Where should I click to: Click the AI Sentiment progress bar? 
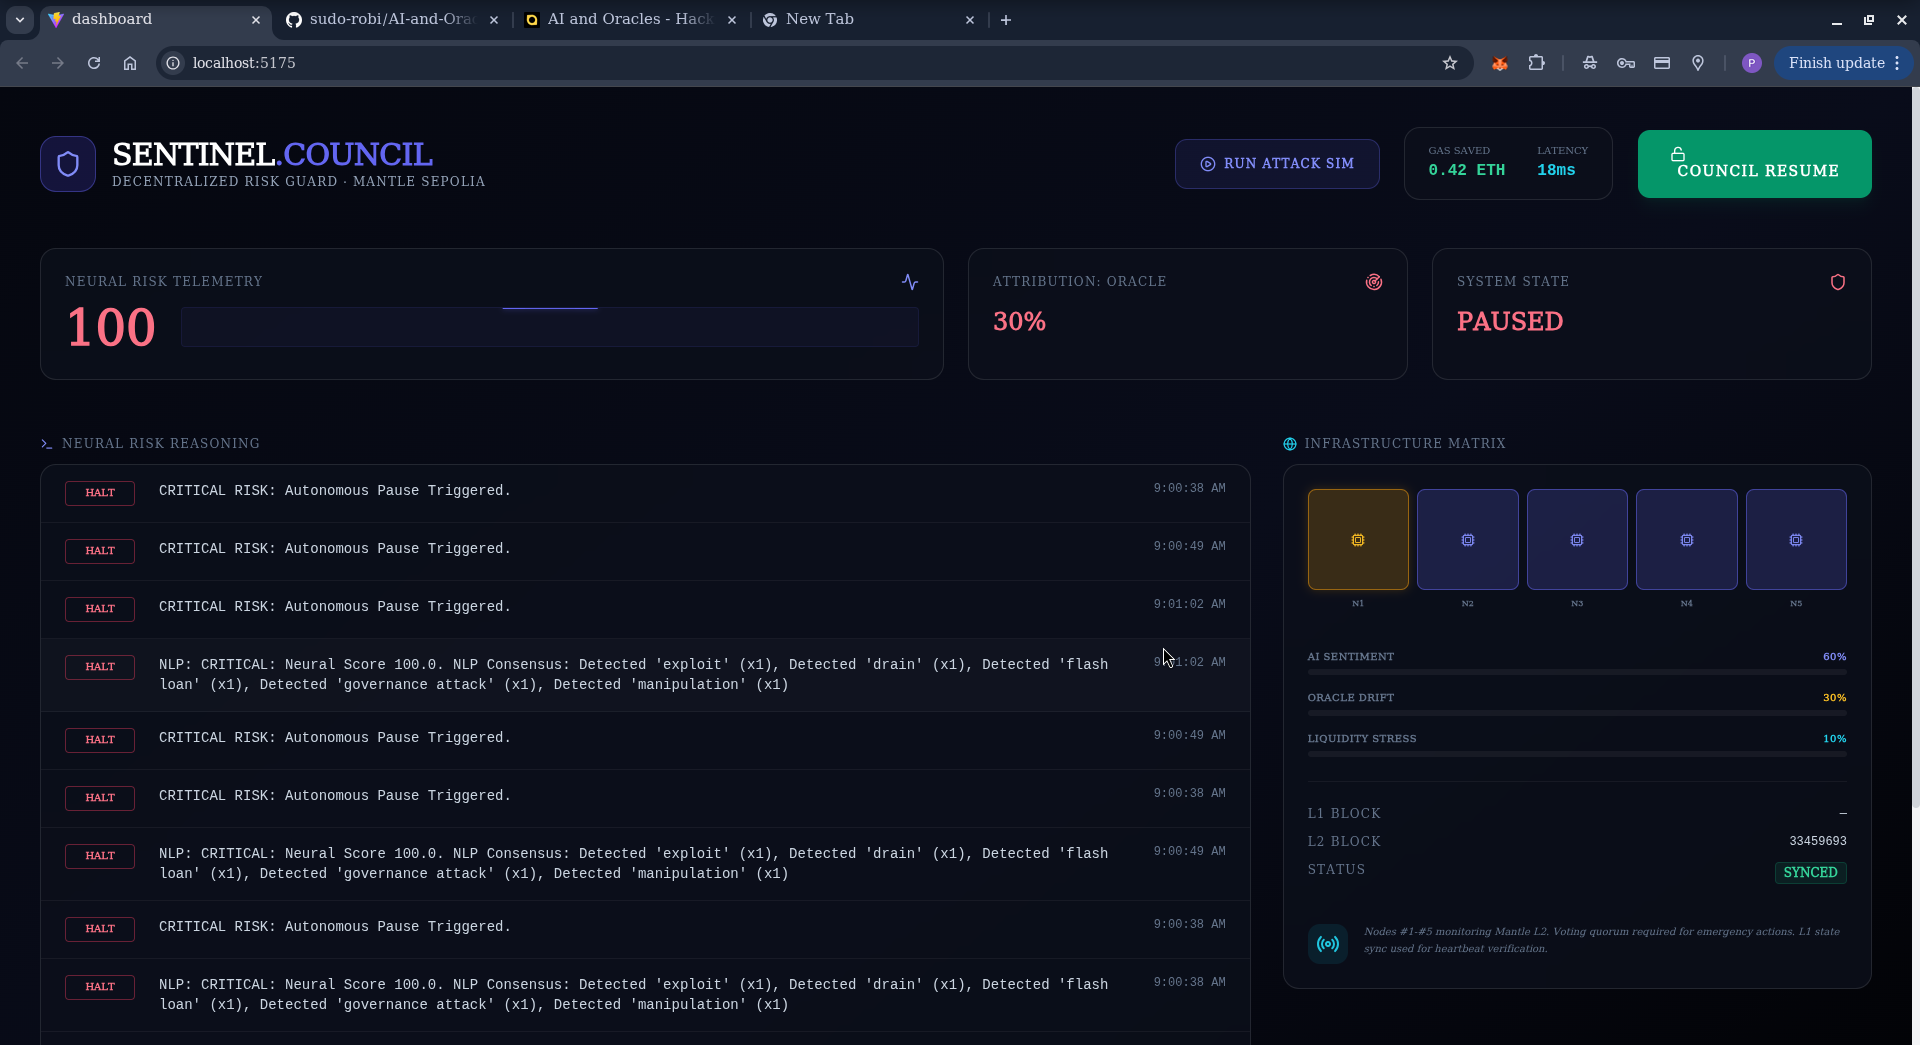(x=1577, y=673)
